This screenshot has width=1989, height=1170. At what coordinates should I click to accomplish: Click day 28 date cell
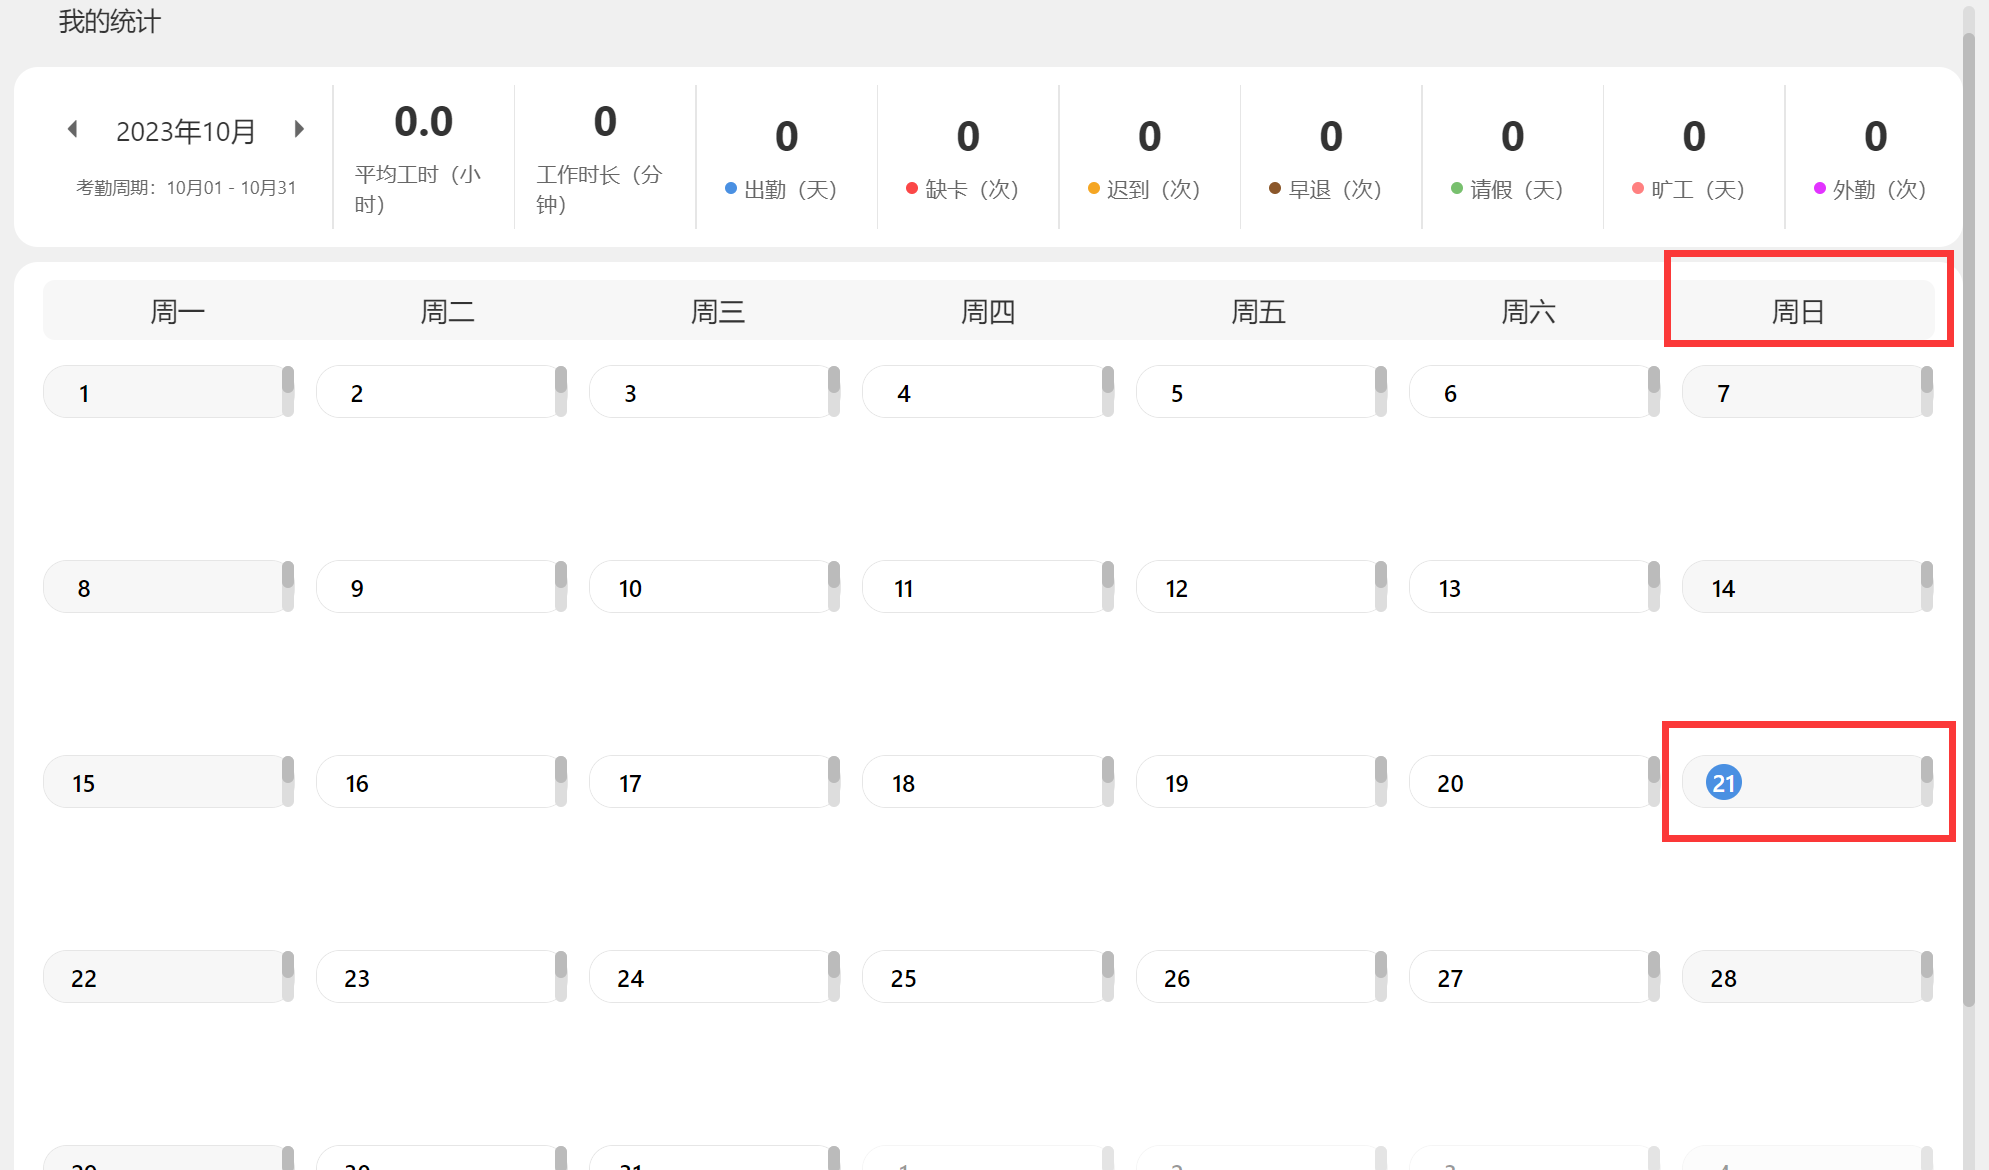tap(1724, 978)
